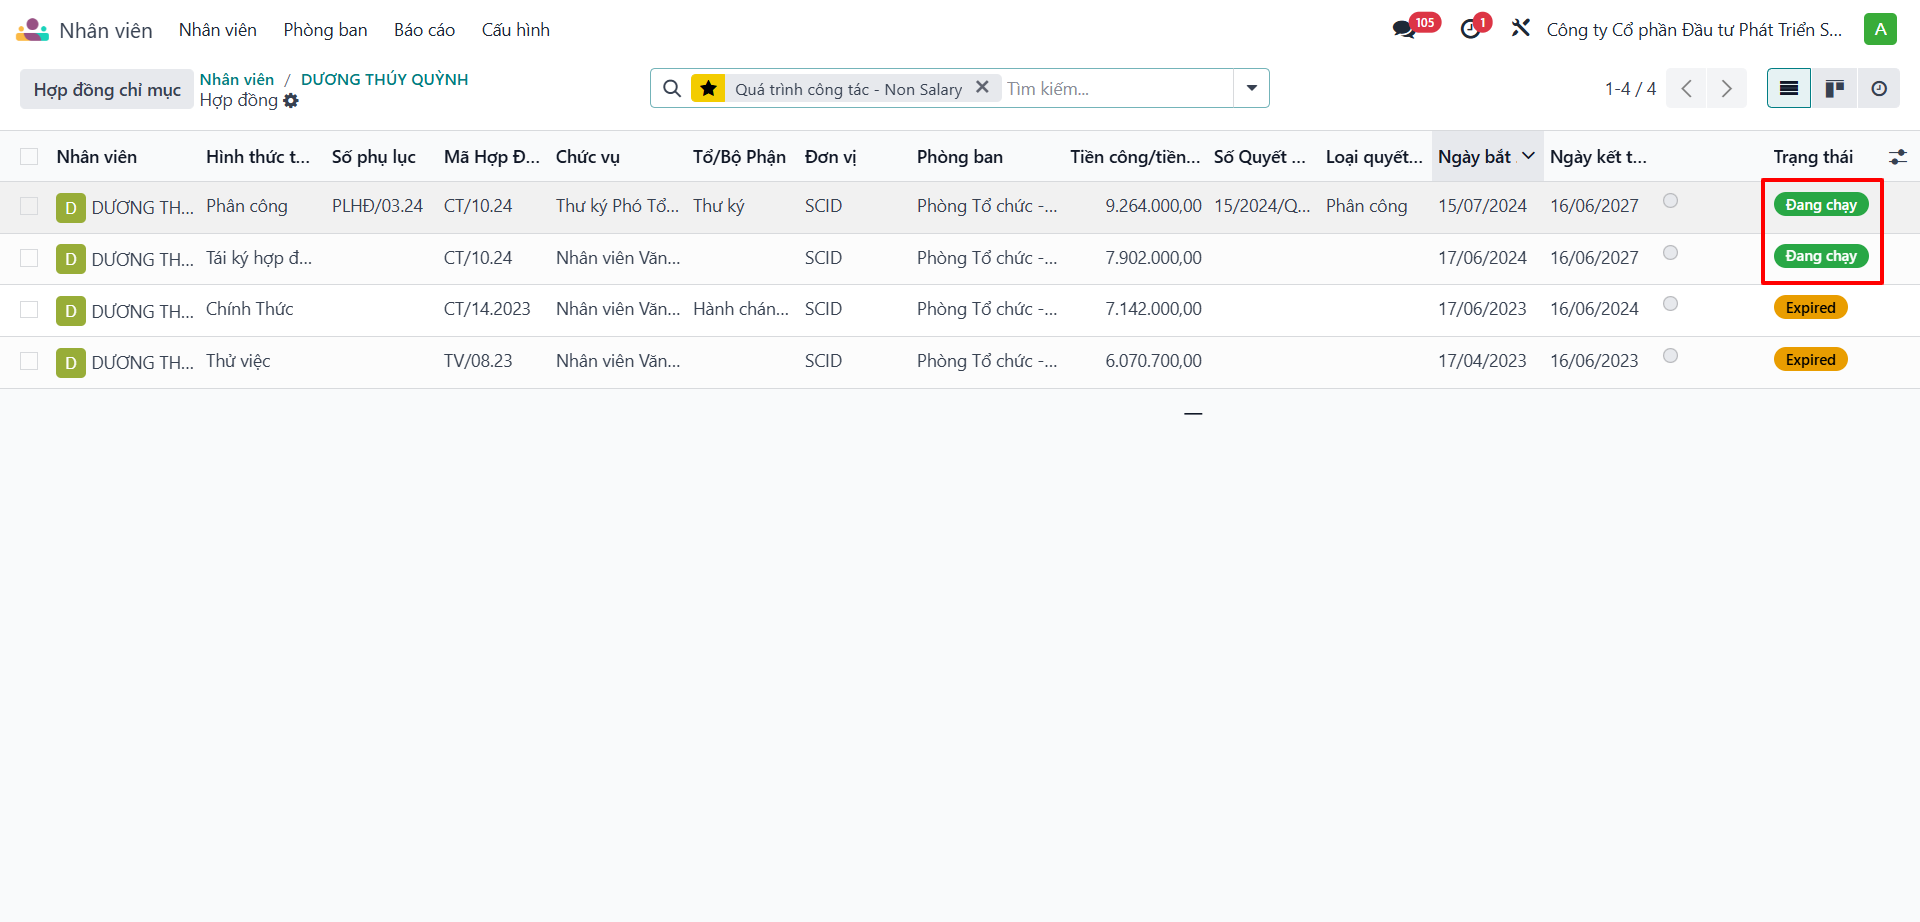Click the Expired badge in Chính Thức row
Viewport: 1920px width, 922px height.
[1810, 308]
